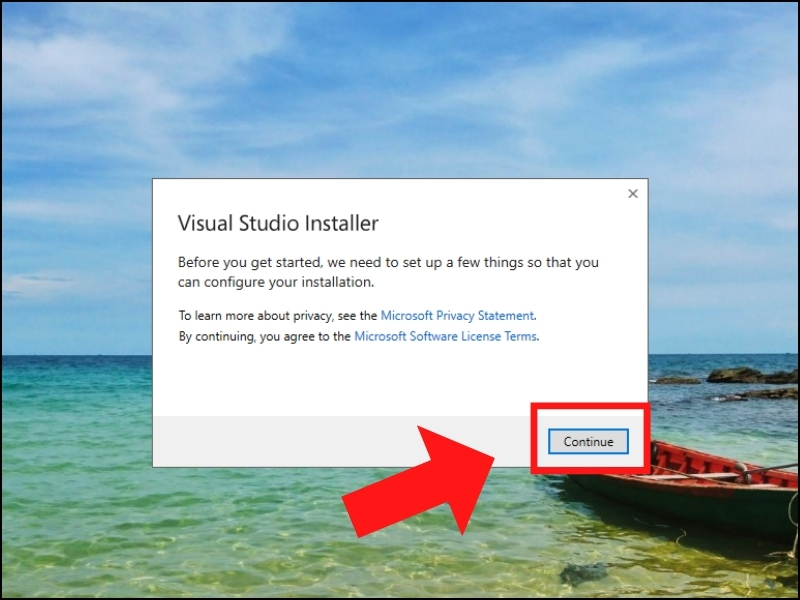
Task: Click the dark submerged rock near the bottom
Action: coord(583,573)
